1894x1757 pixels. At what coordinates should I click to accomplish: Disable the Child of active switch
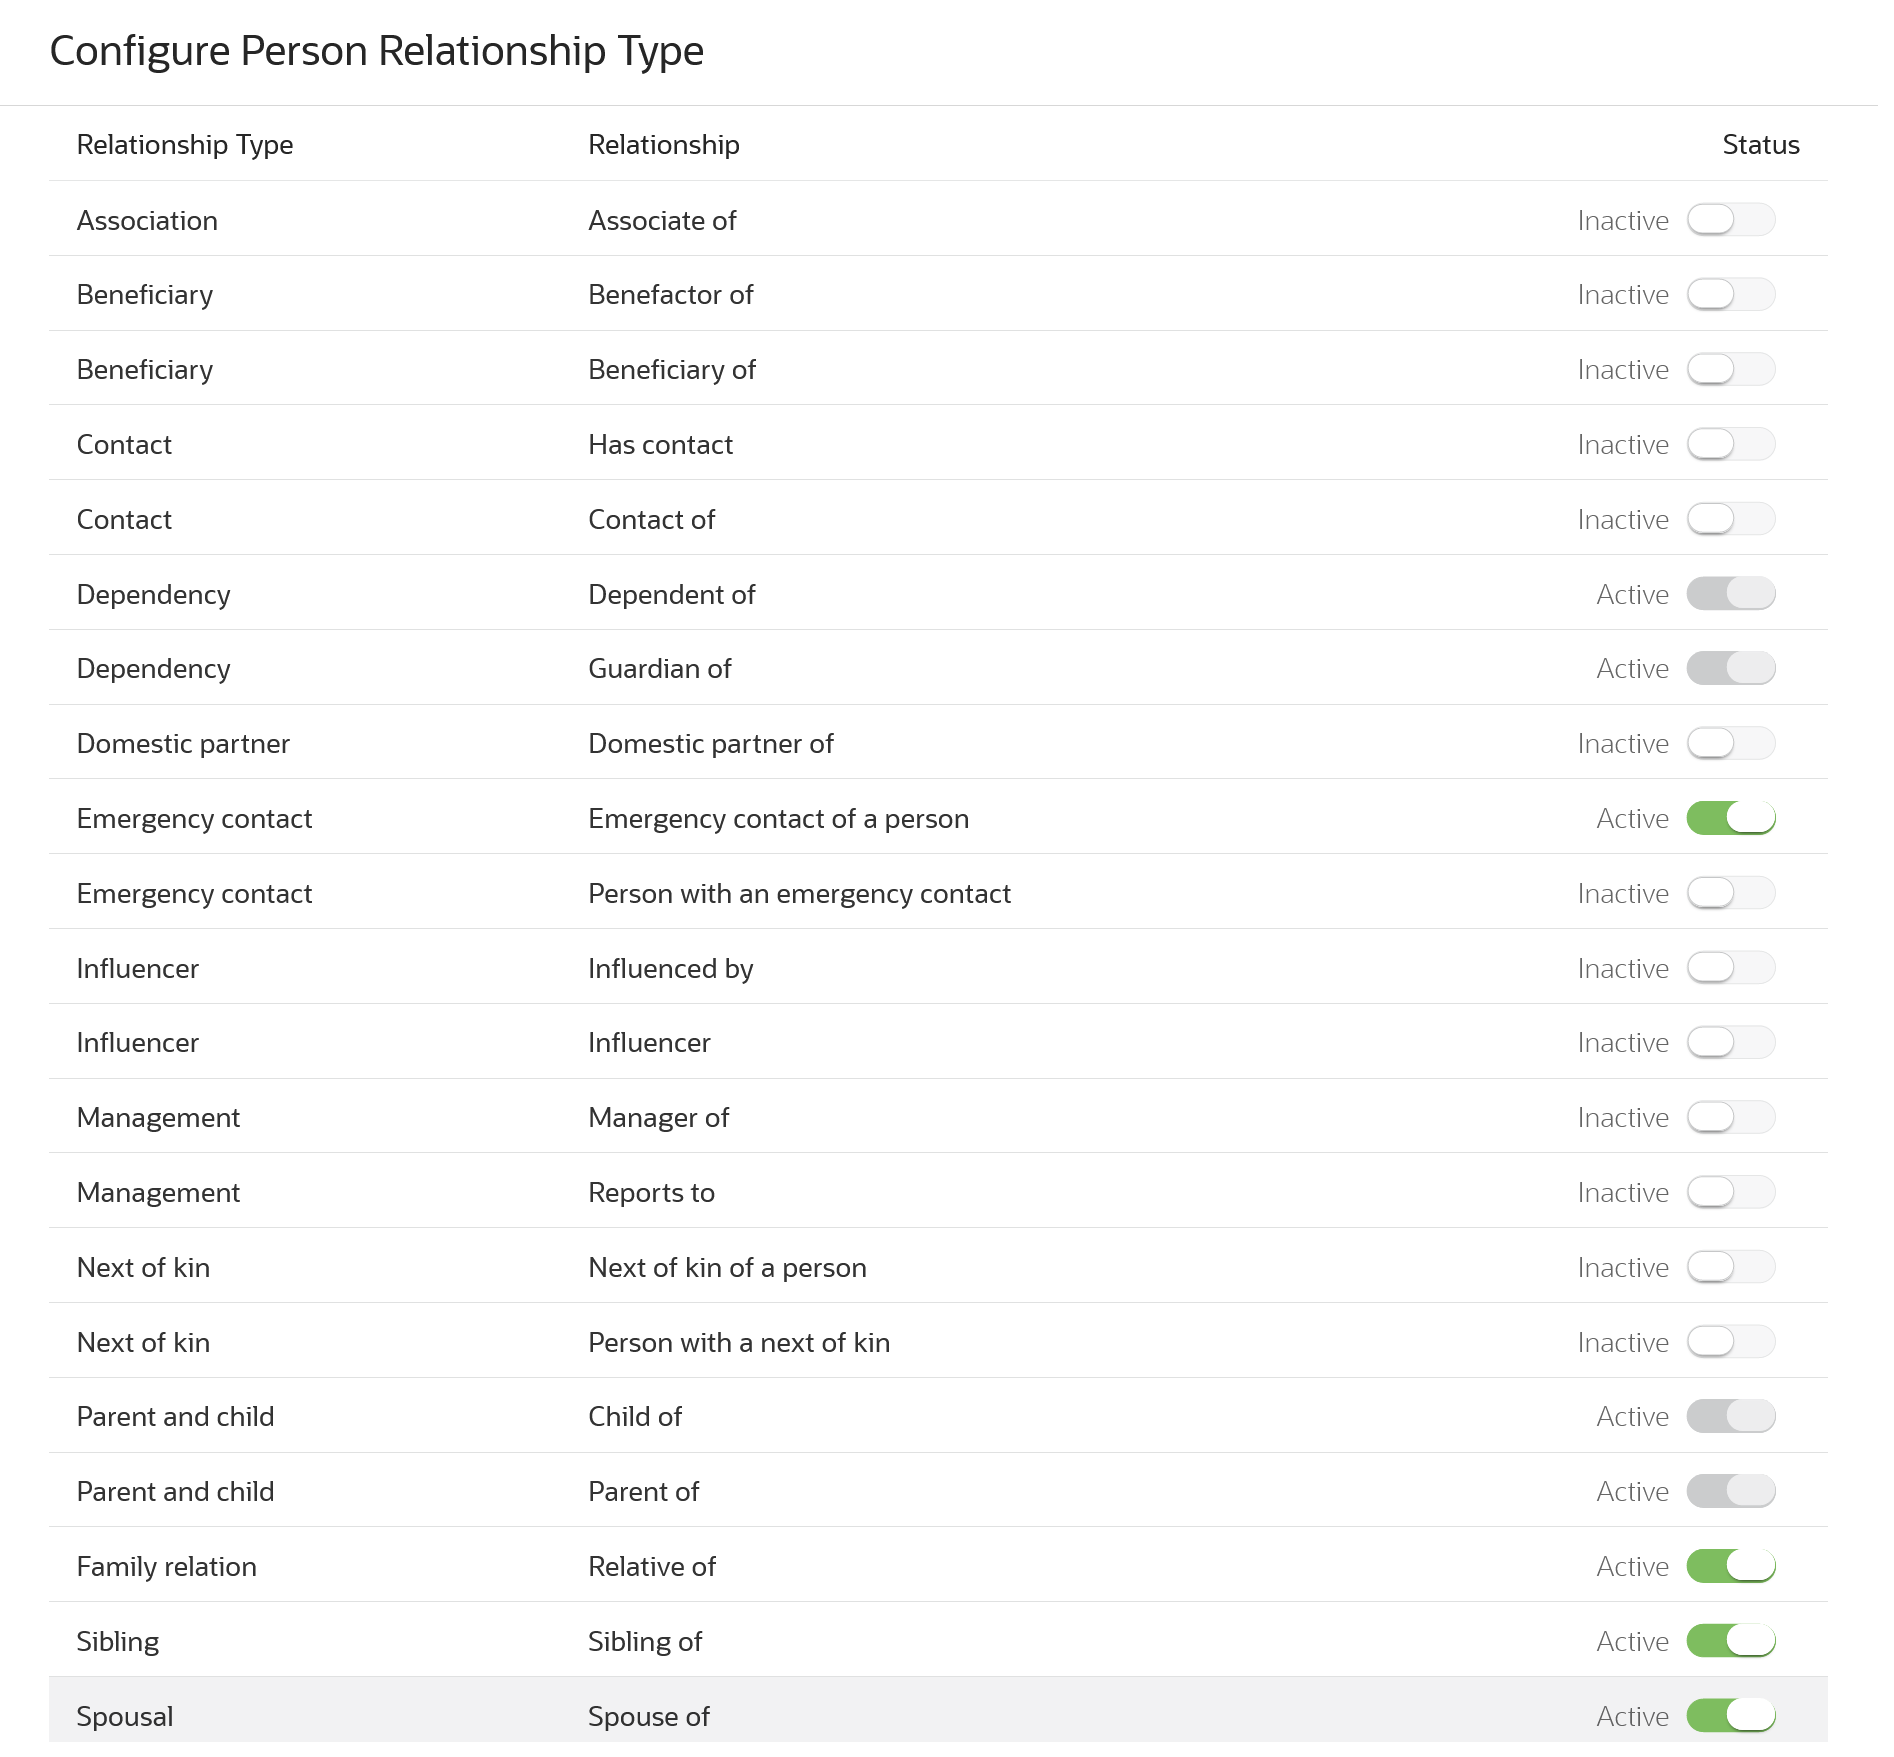click(x=1731, y=1416)
